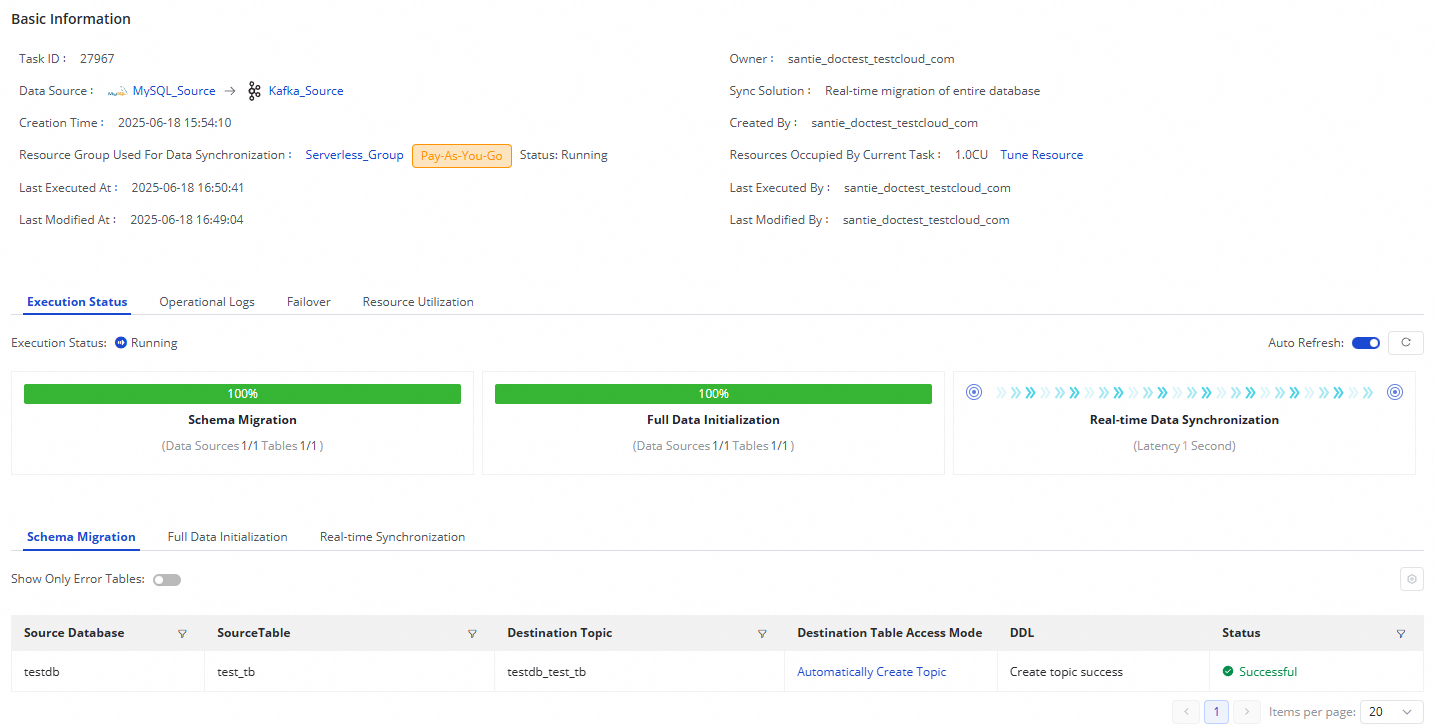Click Create topic success text
Image resolution: width=1434 pixels, height=728 pixels.
point(1066,672)
